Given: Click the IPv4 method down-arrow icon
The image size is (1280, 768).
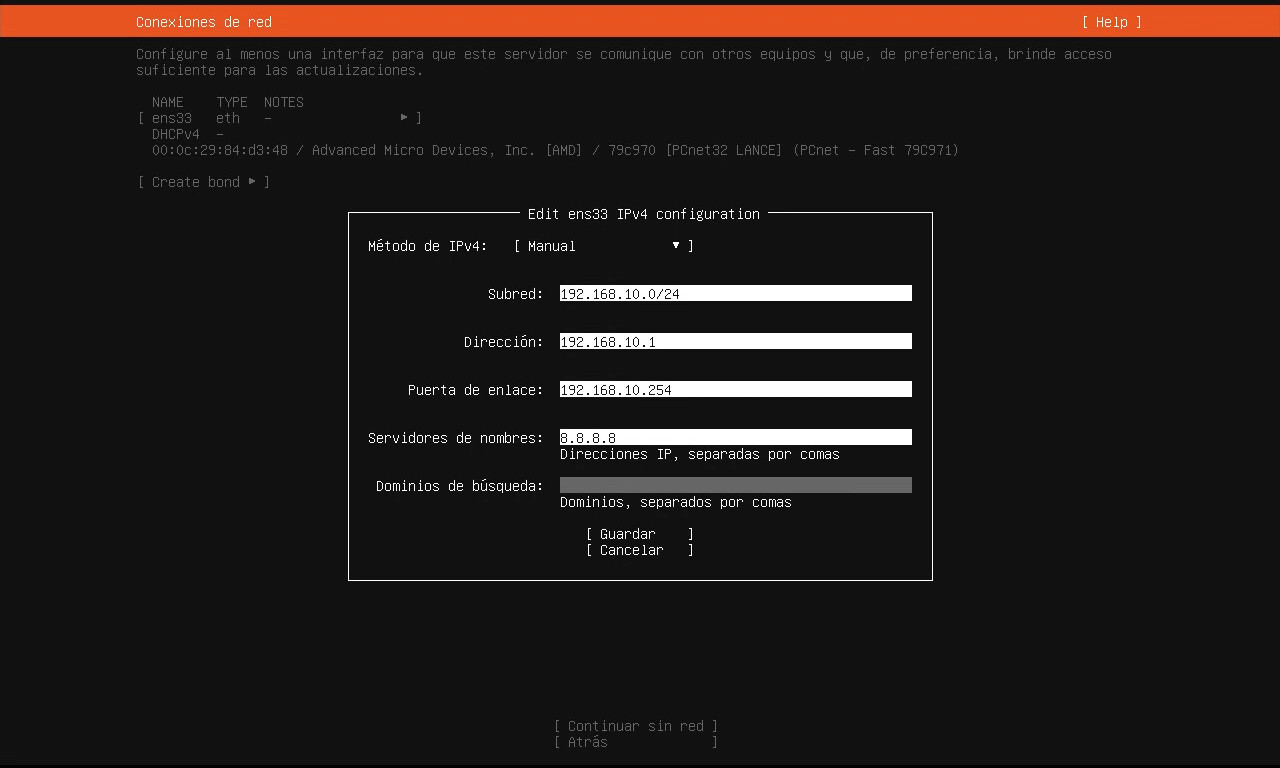Looking at the screenshot, I should [x=676, y=246].
